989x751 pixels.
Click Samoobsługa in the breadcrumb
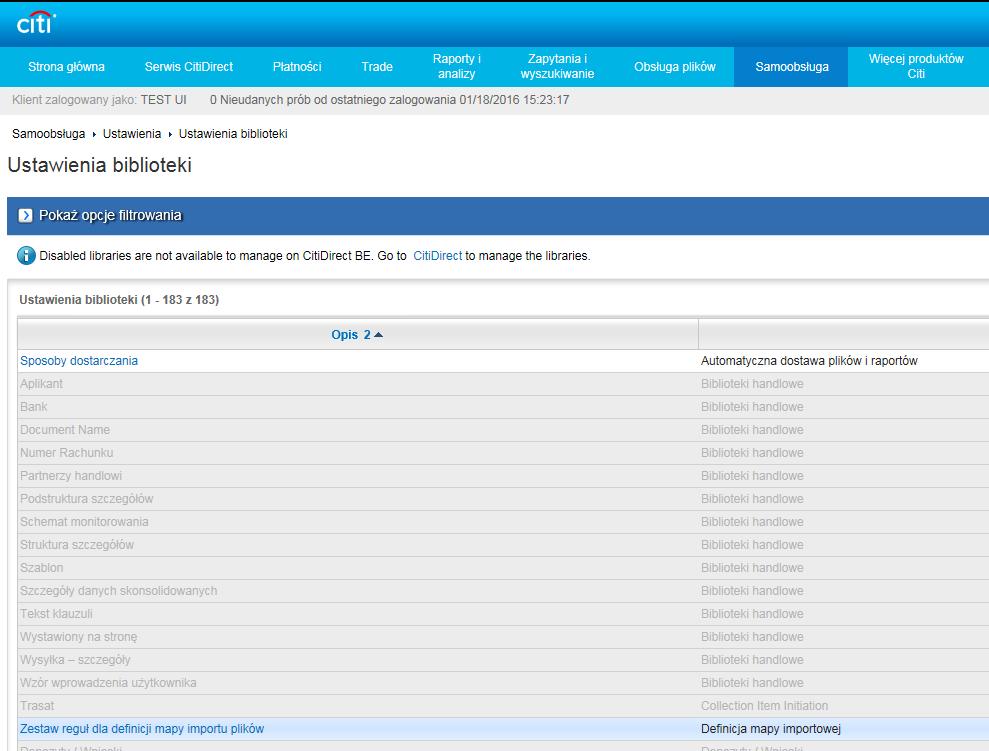click(49, 134)
